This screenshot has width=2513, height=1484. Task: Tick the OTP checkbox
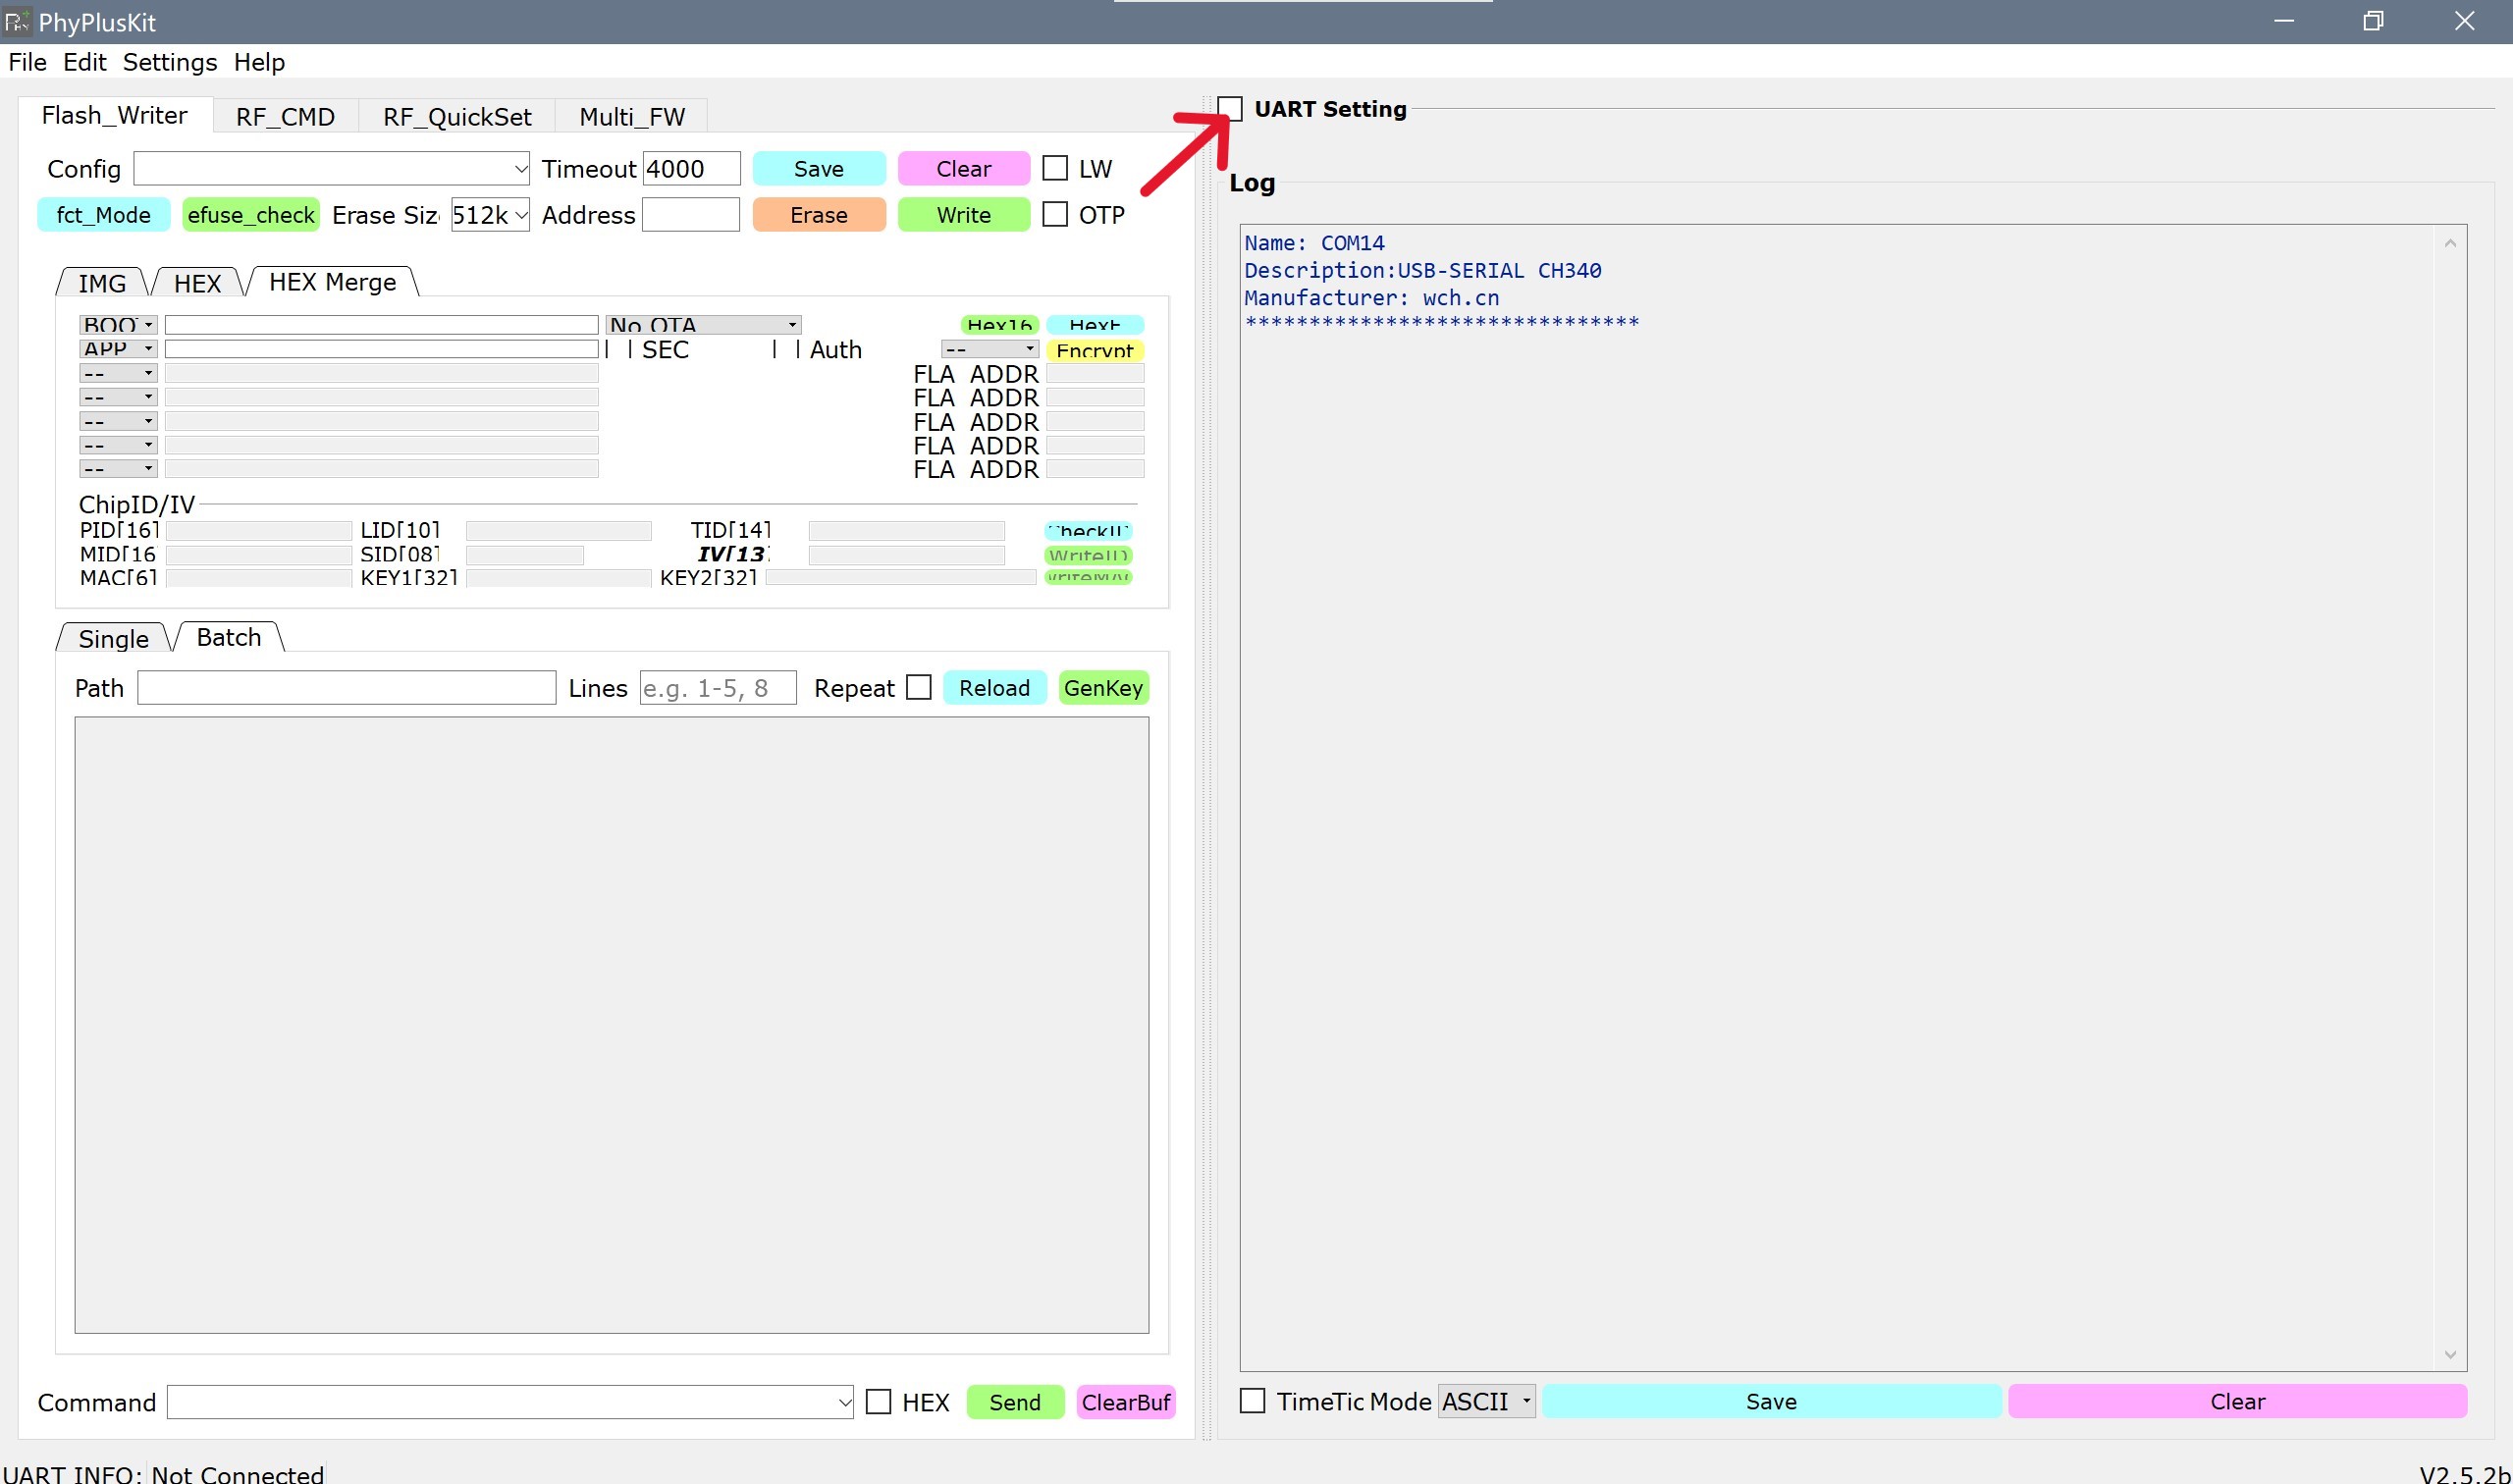tap(1055, 214)
